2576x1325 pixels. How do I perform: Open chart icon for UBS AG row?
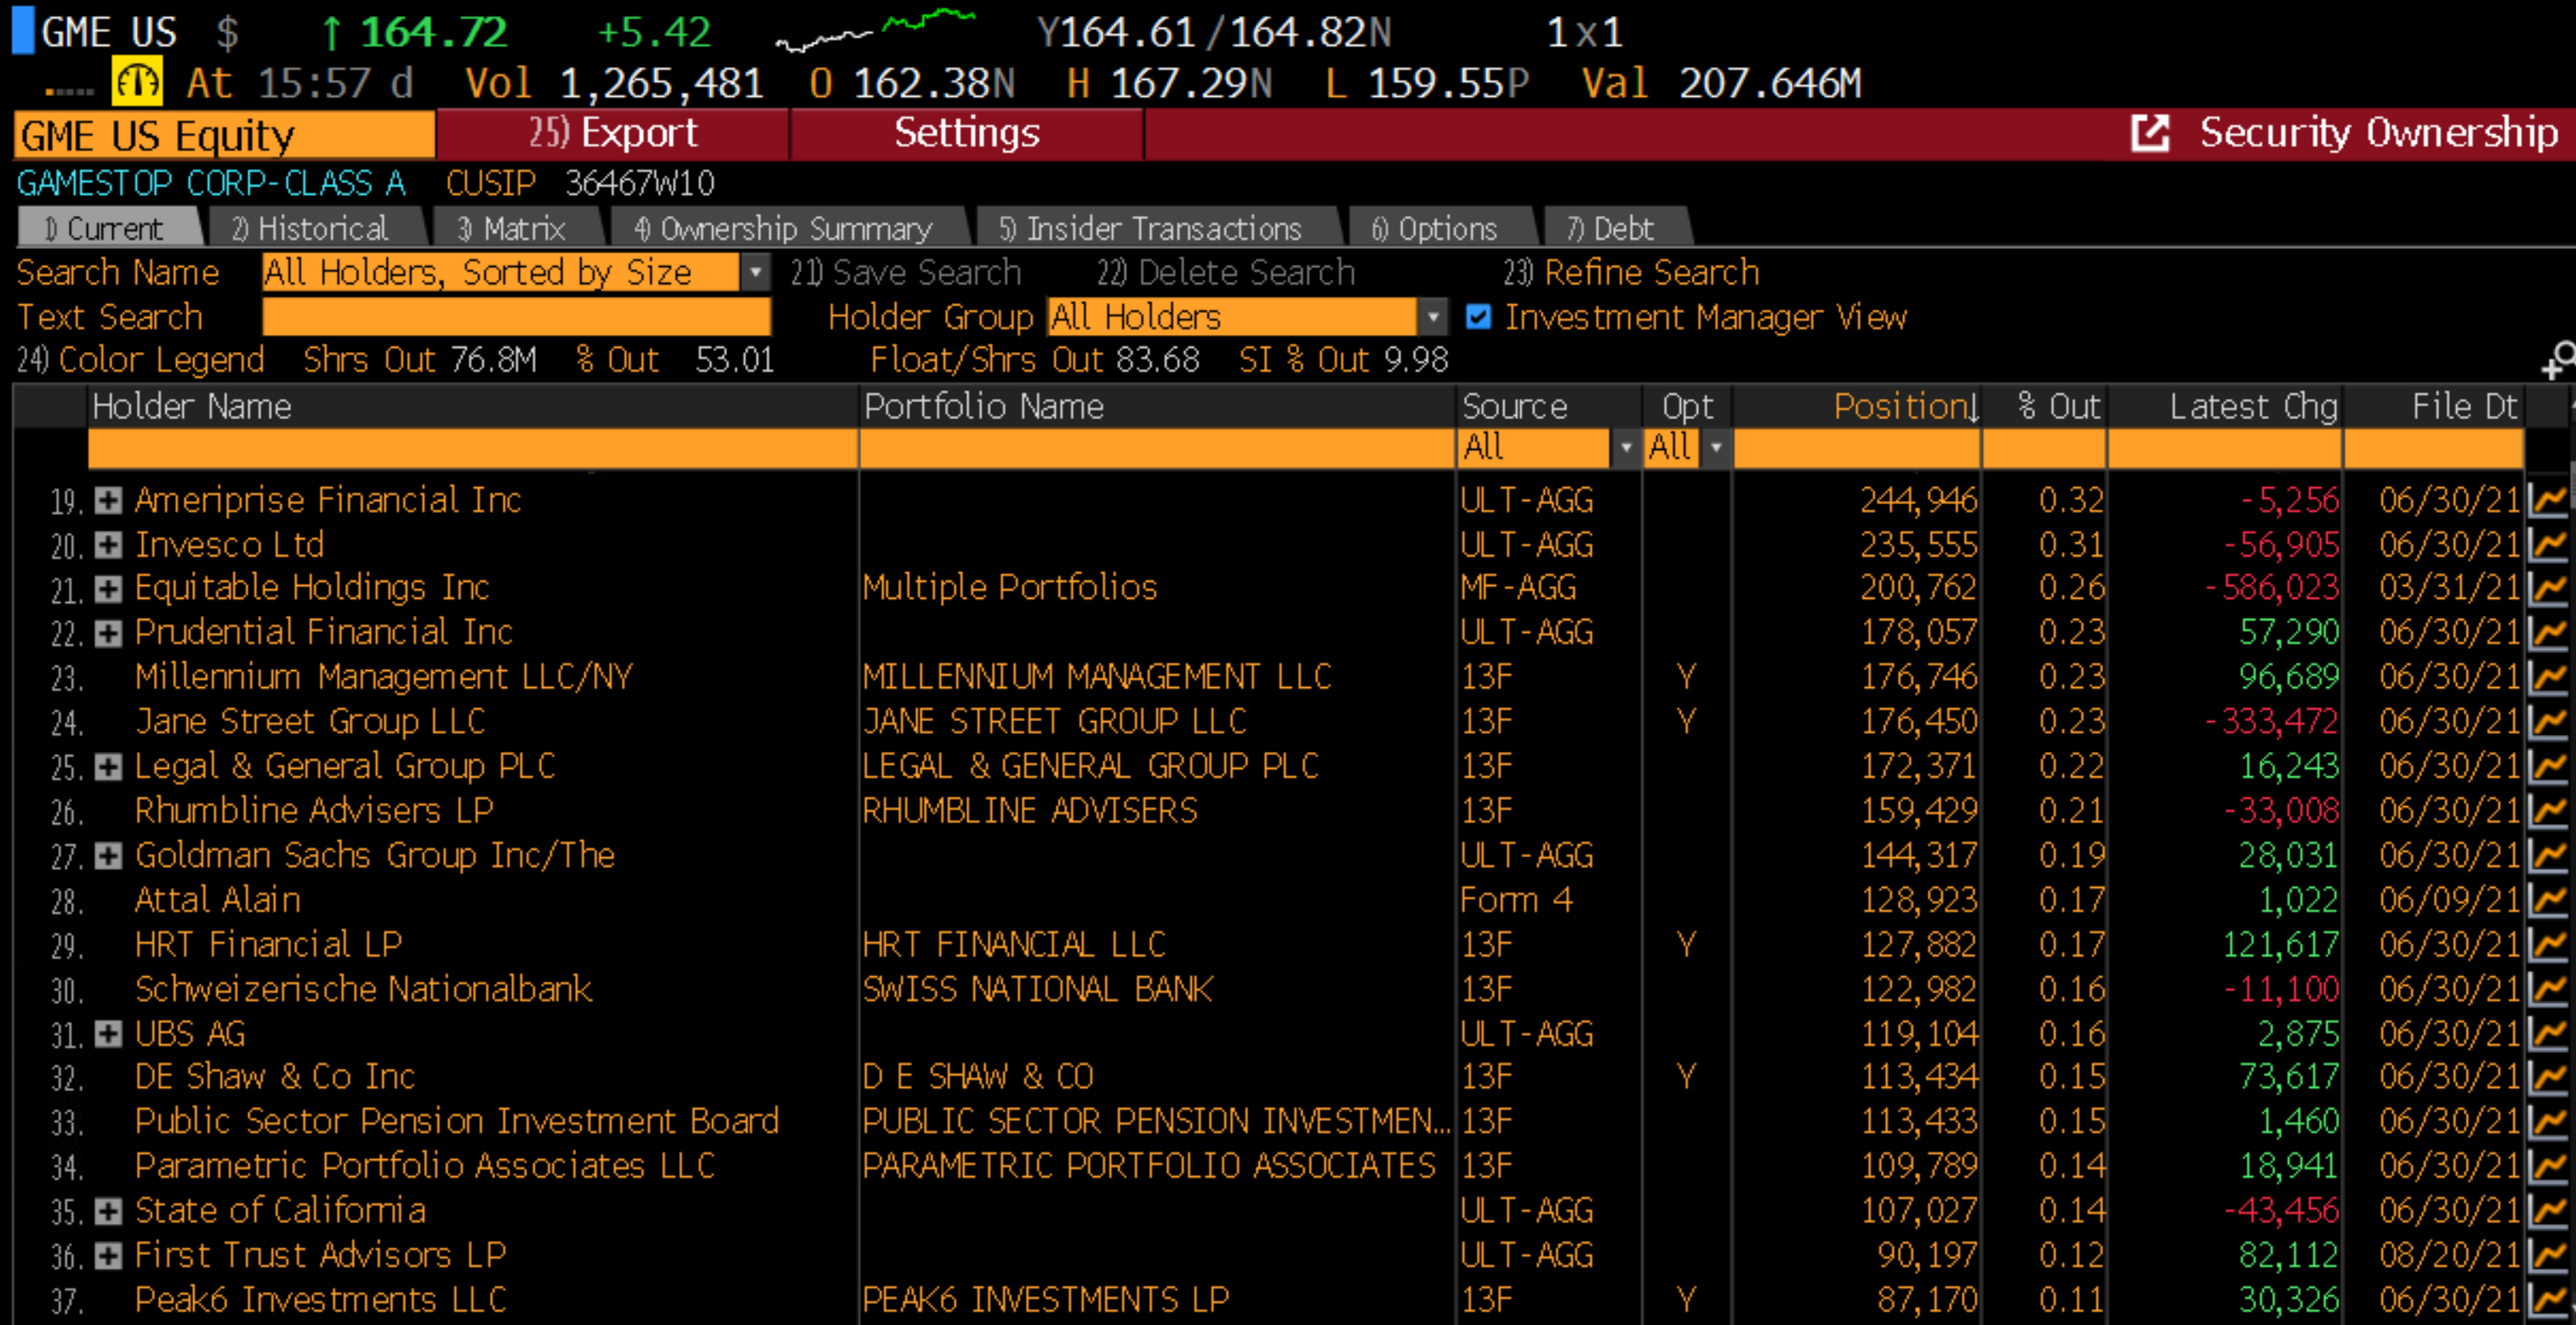(x=2548, y=1033)
